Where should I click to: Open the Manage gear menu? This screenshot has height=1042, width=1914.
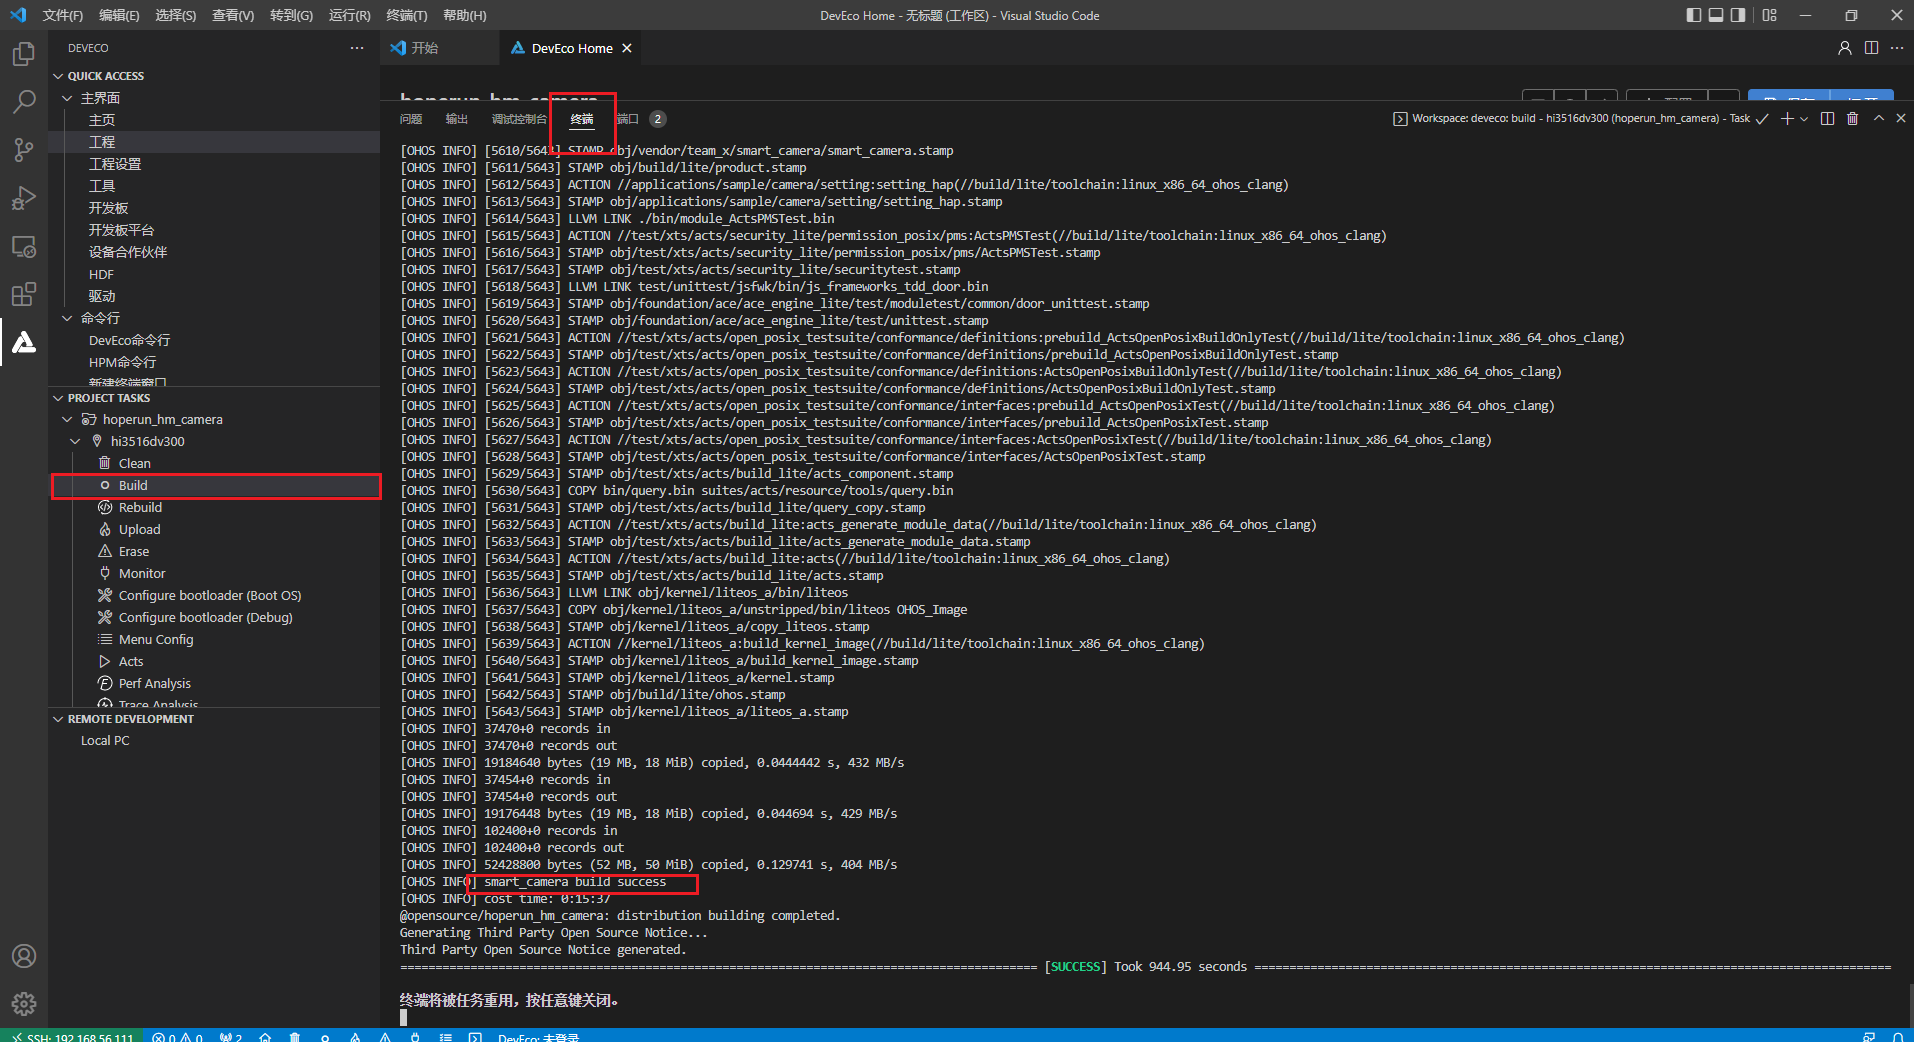tap(24, 1004)
